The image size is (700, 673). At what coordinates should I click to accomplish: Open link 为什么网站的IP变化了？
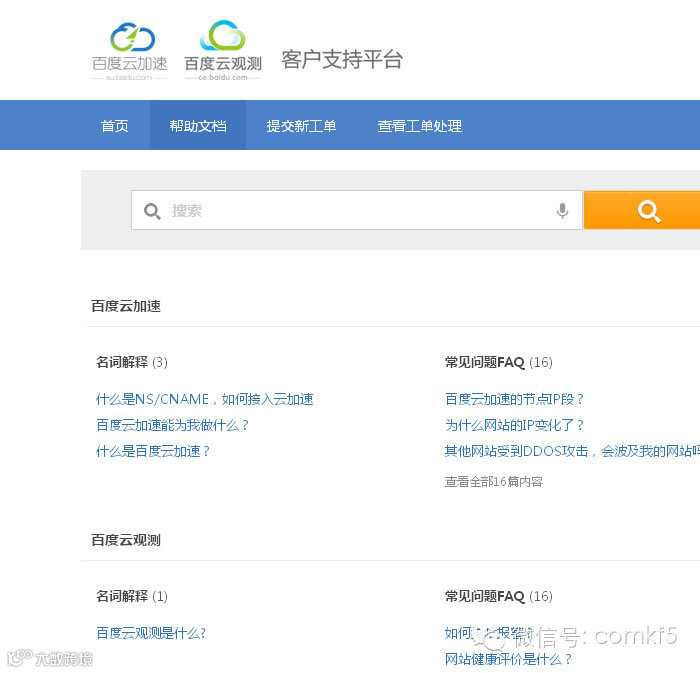pyautogui.click(x=514, y=425)
